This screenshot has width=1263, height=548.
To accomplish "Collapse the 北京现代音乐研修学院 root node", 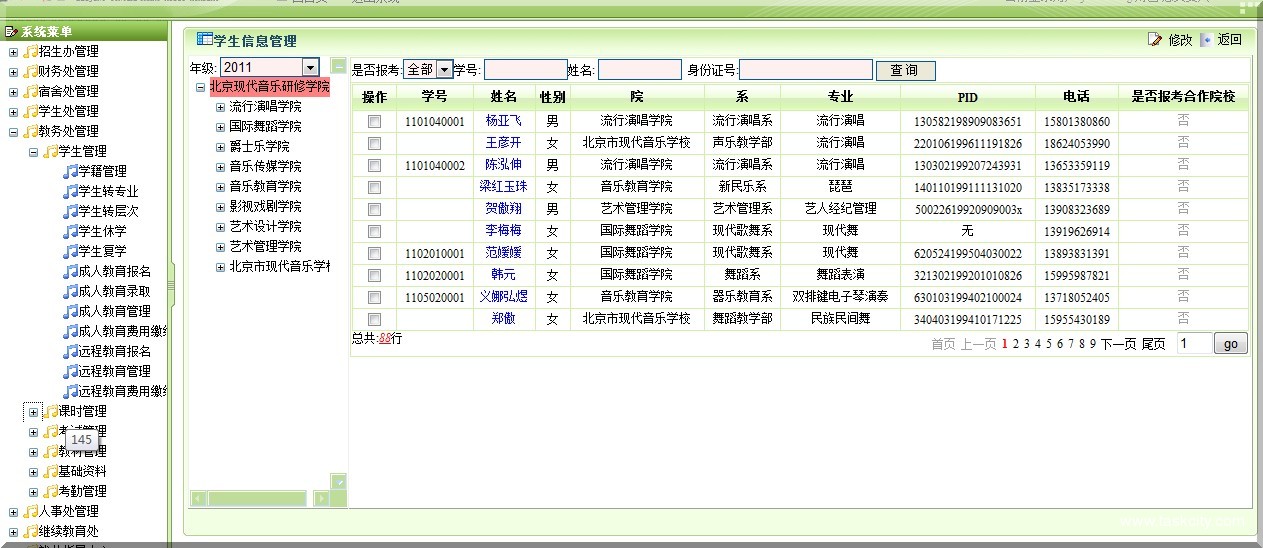I will [200, 87].
